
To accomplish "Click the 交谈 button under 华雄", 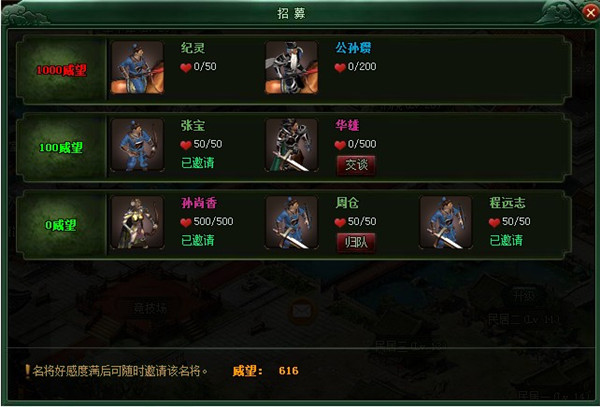I will point(356,165).
